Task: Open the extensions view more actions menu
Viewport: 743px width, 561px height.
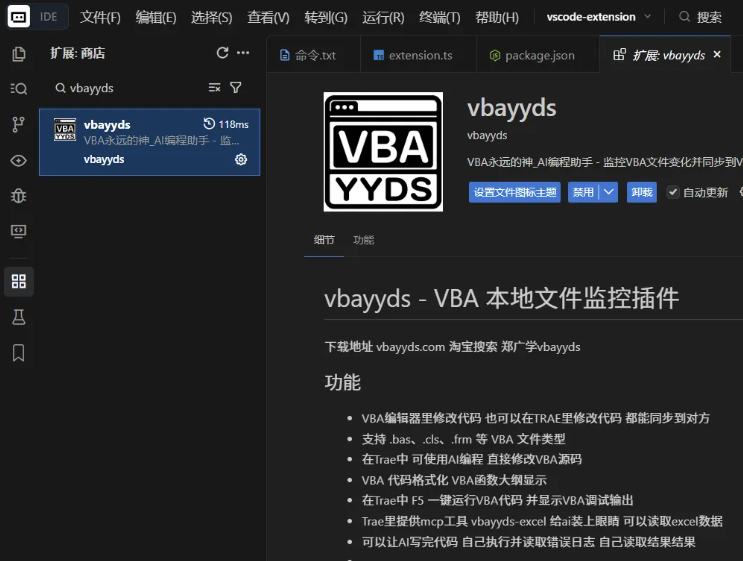Action: click(243, 53)
